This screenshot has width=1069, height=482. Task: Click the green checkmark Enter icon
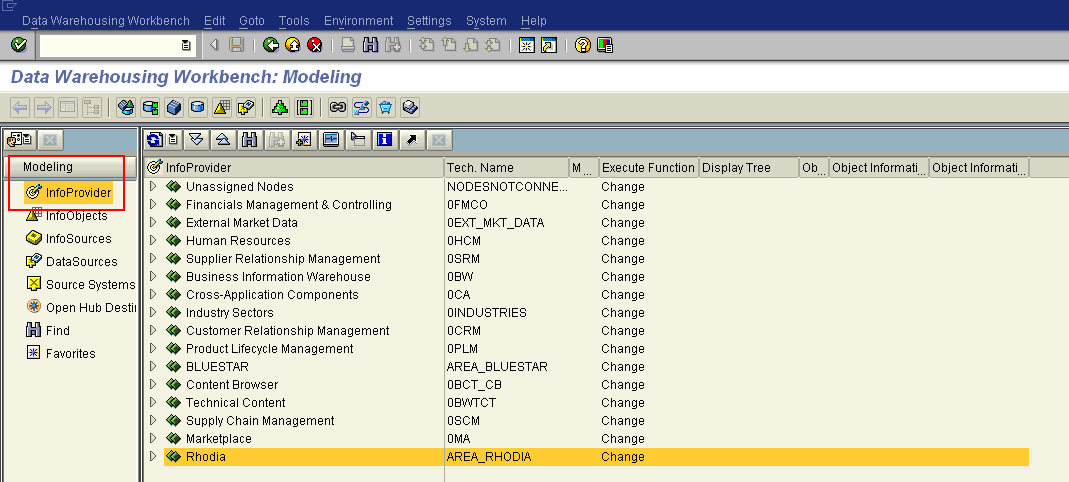(19, 46)
